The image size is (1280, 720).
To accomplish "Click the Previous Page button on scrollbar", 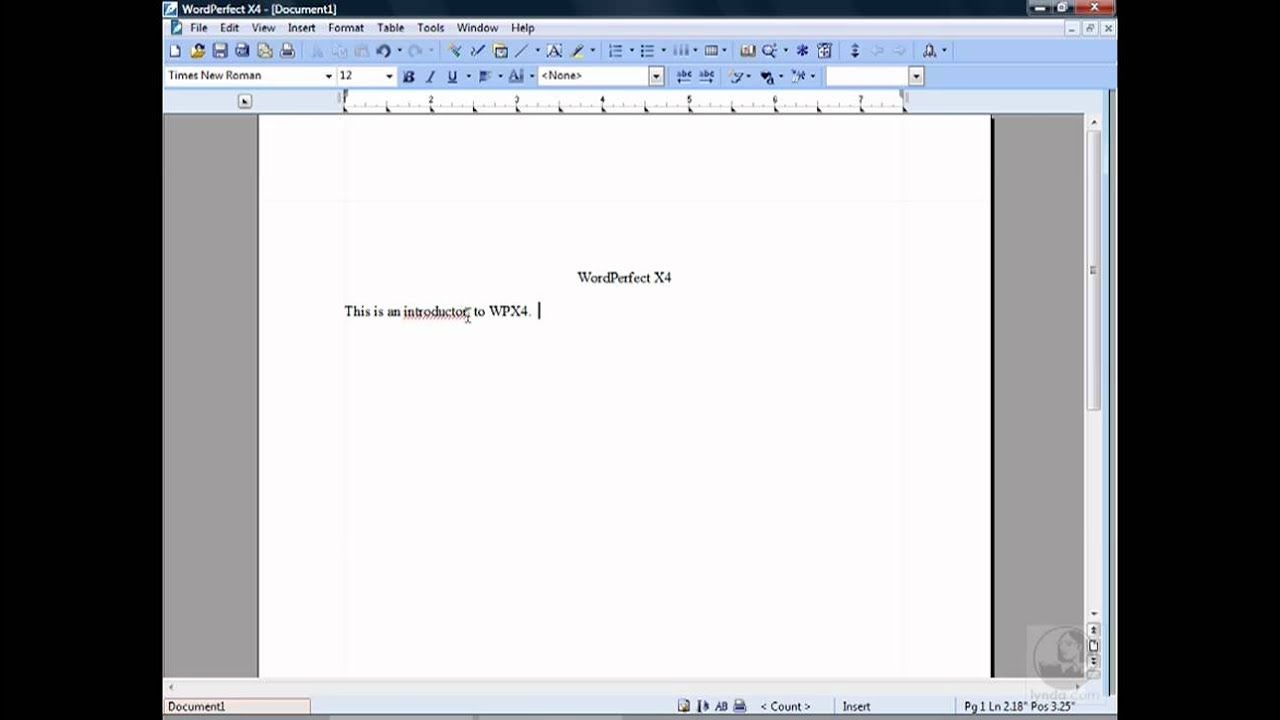I will point(1093,630).
